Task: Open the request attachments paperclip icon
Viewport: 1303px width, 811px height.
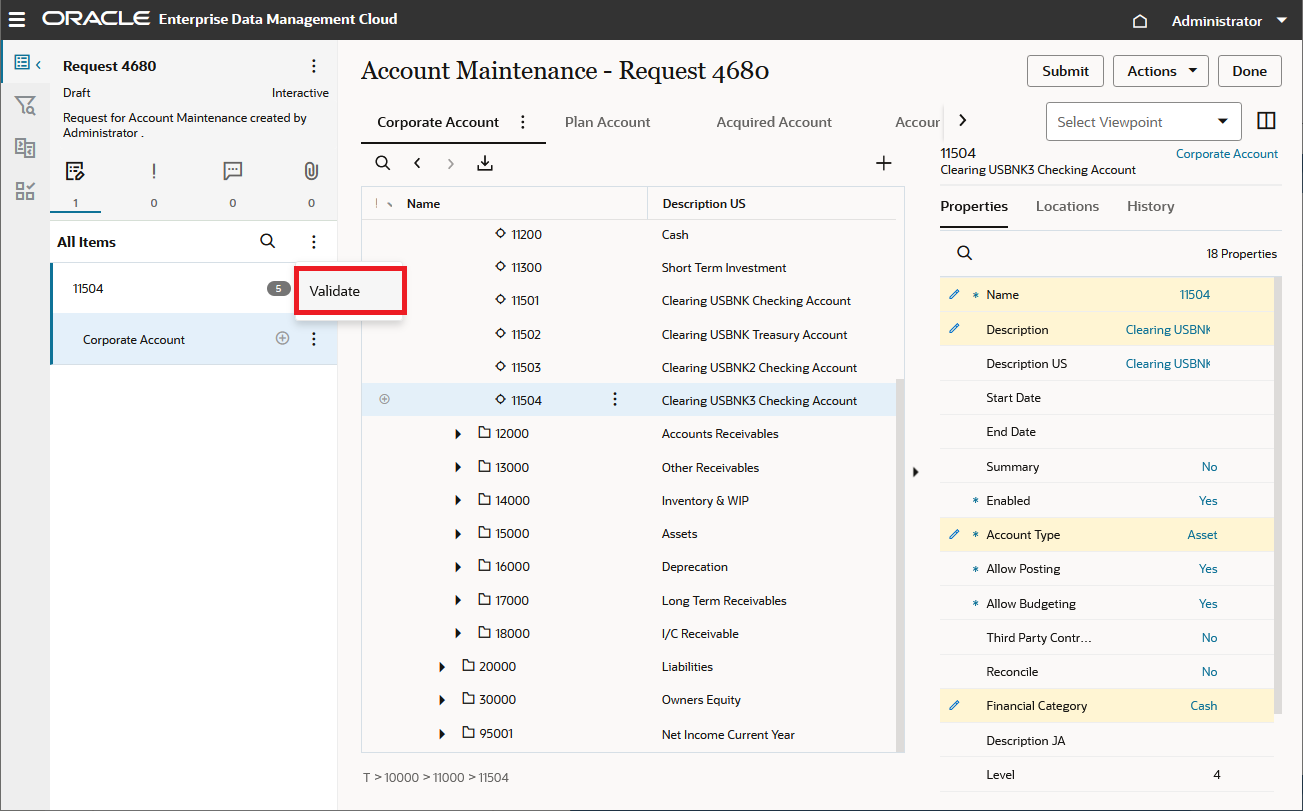Action: (x=311, y=171)
